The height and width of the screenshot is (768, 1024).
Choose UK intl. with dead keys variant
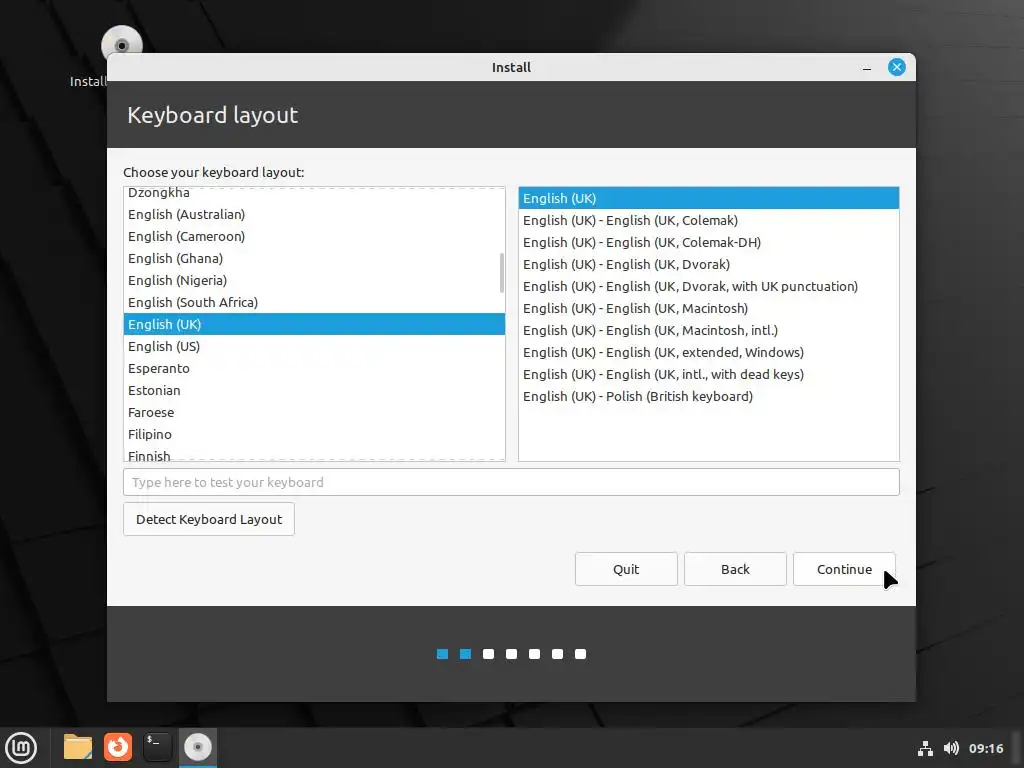(709, 374)
